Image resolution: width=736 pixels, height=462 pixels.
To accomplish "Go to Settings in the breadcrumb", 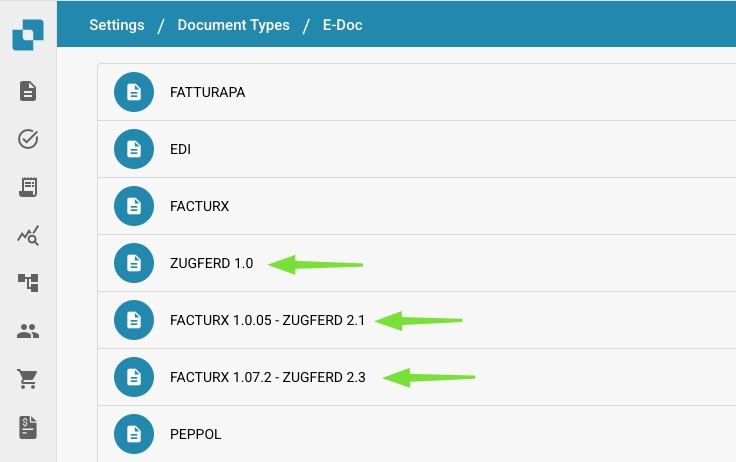I will pos(116,24).
